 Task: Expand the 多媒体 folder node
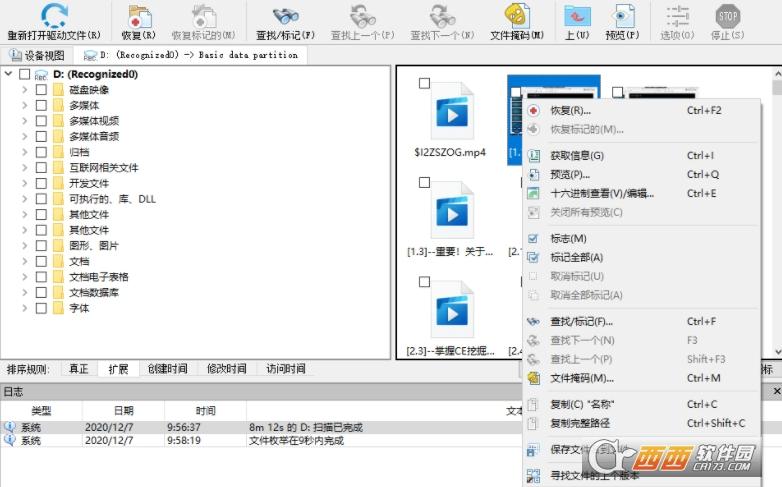tap(24, 105)
